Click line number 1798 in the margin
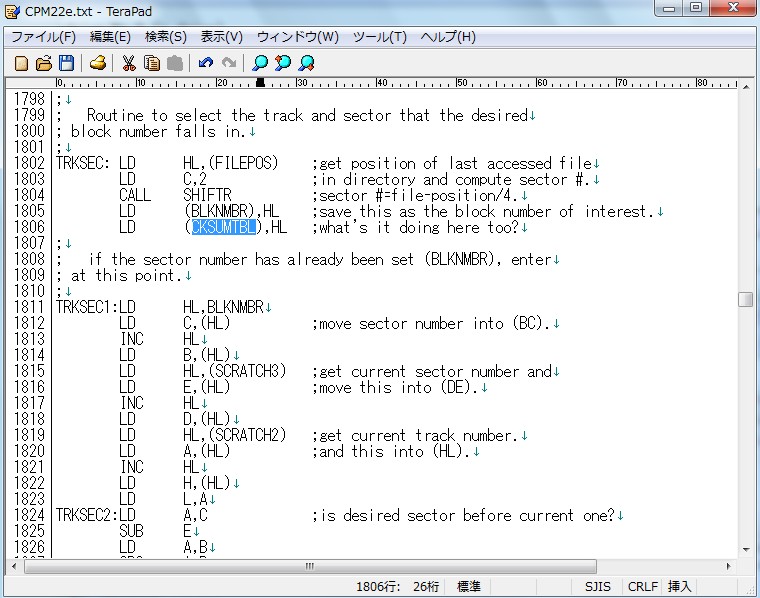The height and width of the screenshot is (598, 760). point(29,99)
